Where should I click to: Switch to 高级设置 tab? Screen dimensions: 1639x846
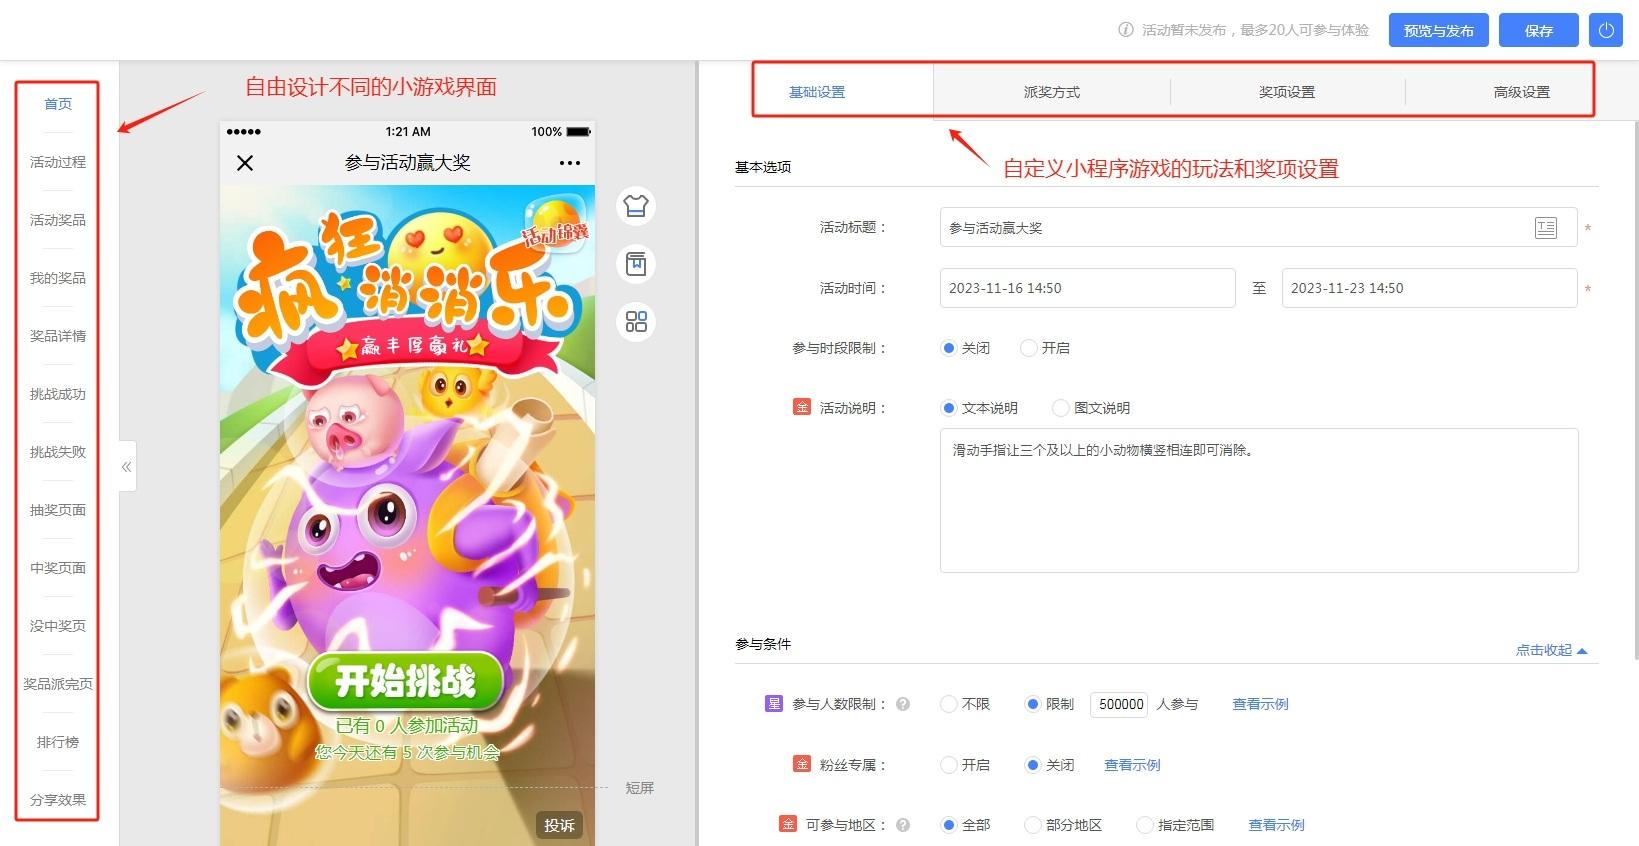tap(1521, 92)
